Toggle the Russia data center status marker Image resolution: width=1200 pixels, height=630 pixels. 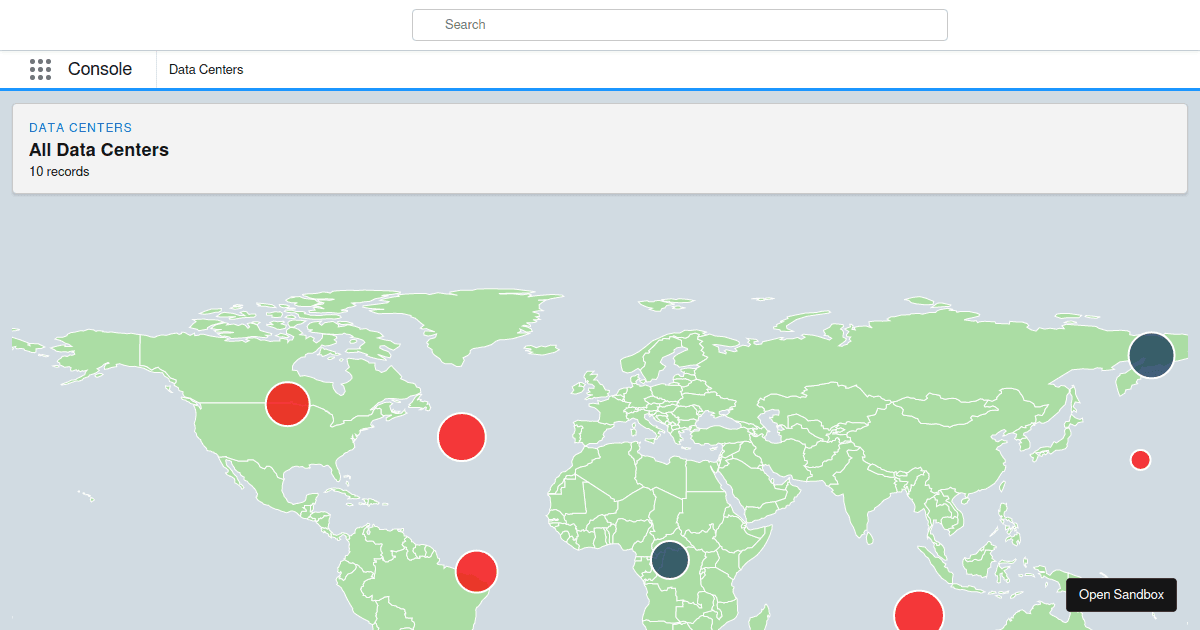pos(1151,355)
